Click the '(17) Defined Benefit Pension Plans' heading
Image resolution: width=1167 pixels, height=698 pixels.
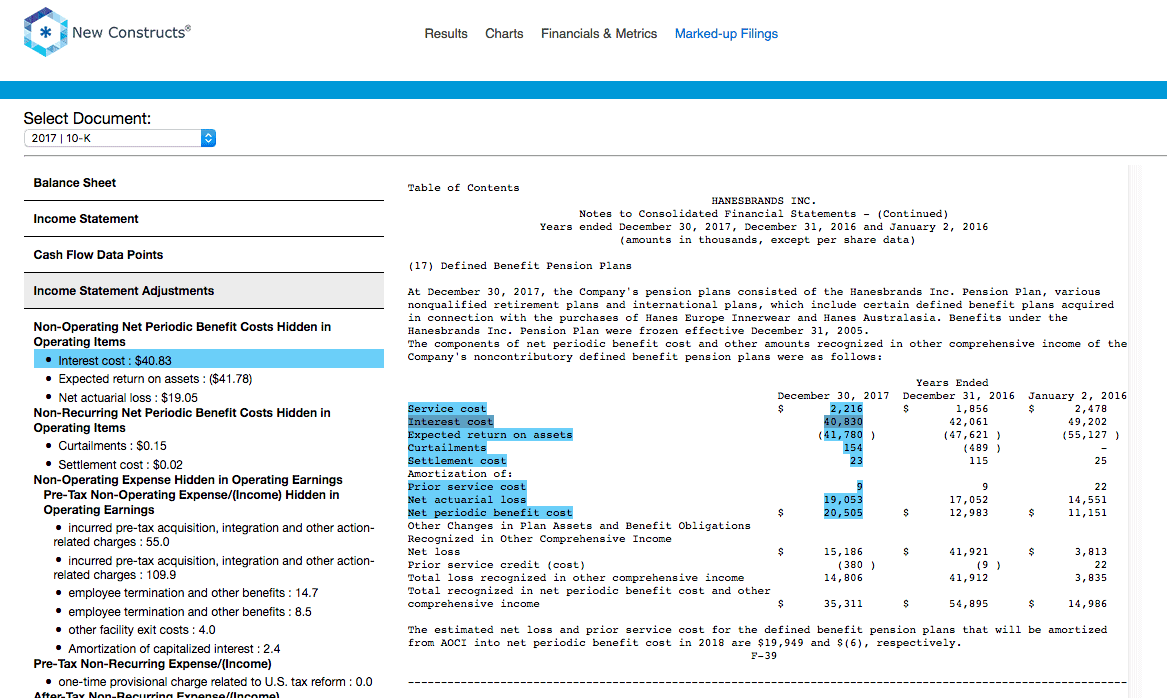click(x=519, y=266)
